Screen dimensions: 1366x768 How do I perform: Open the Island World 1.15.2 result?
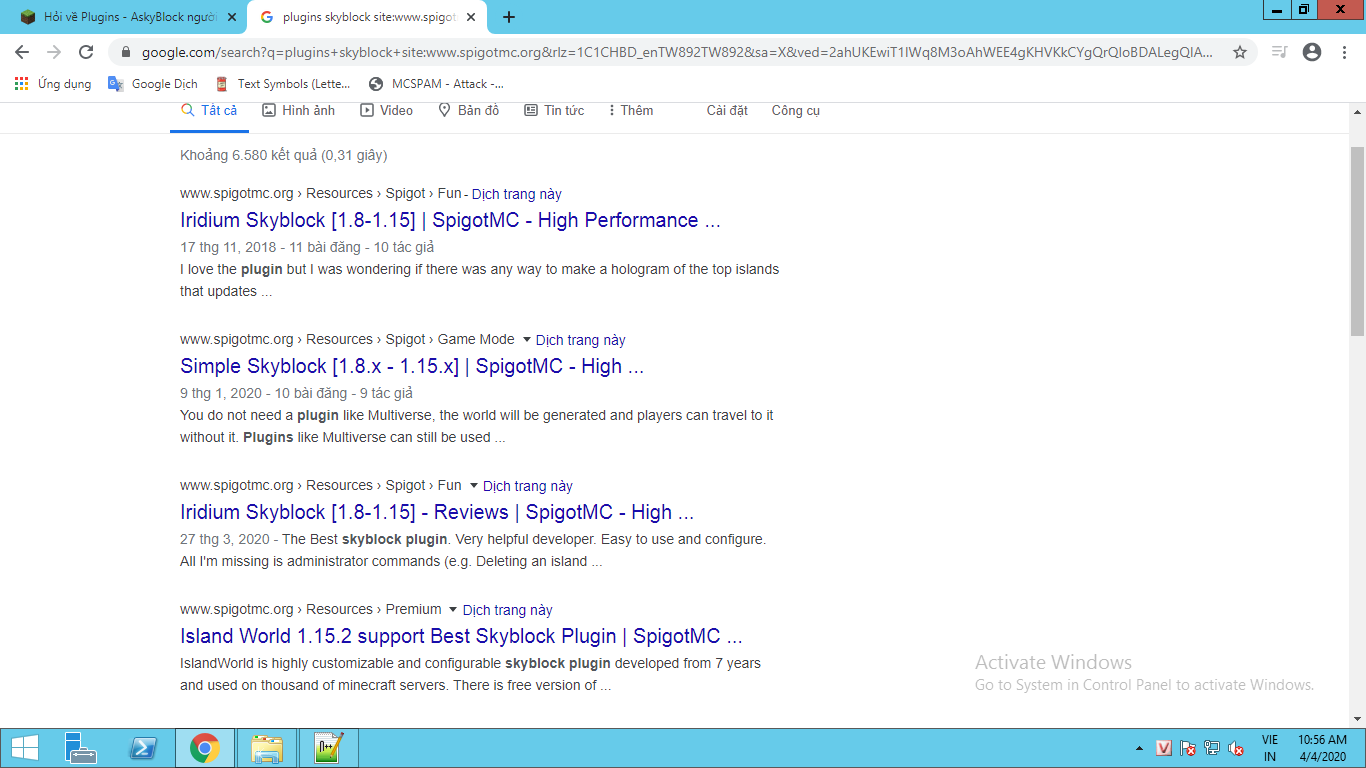(461, 636)
